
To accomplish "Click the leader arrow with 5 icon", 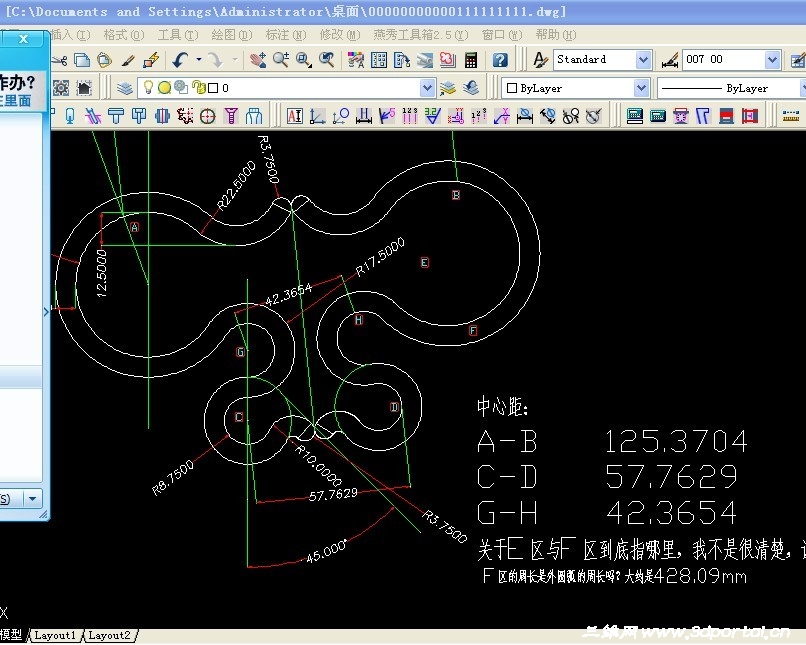I will pyautogui.click(x=387, y=116).
